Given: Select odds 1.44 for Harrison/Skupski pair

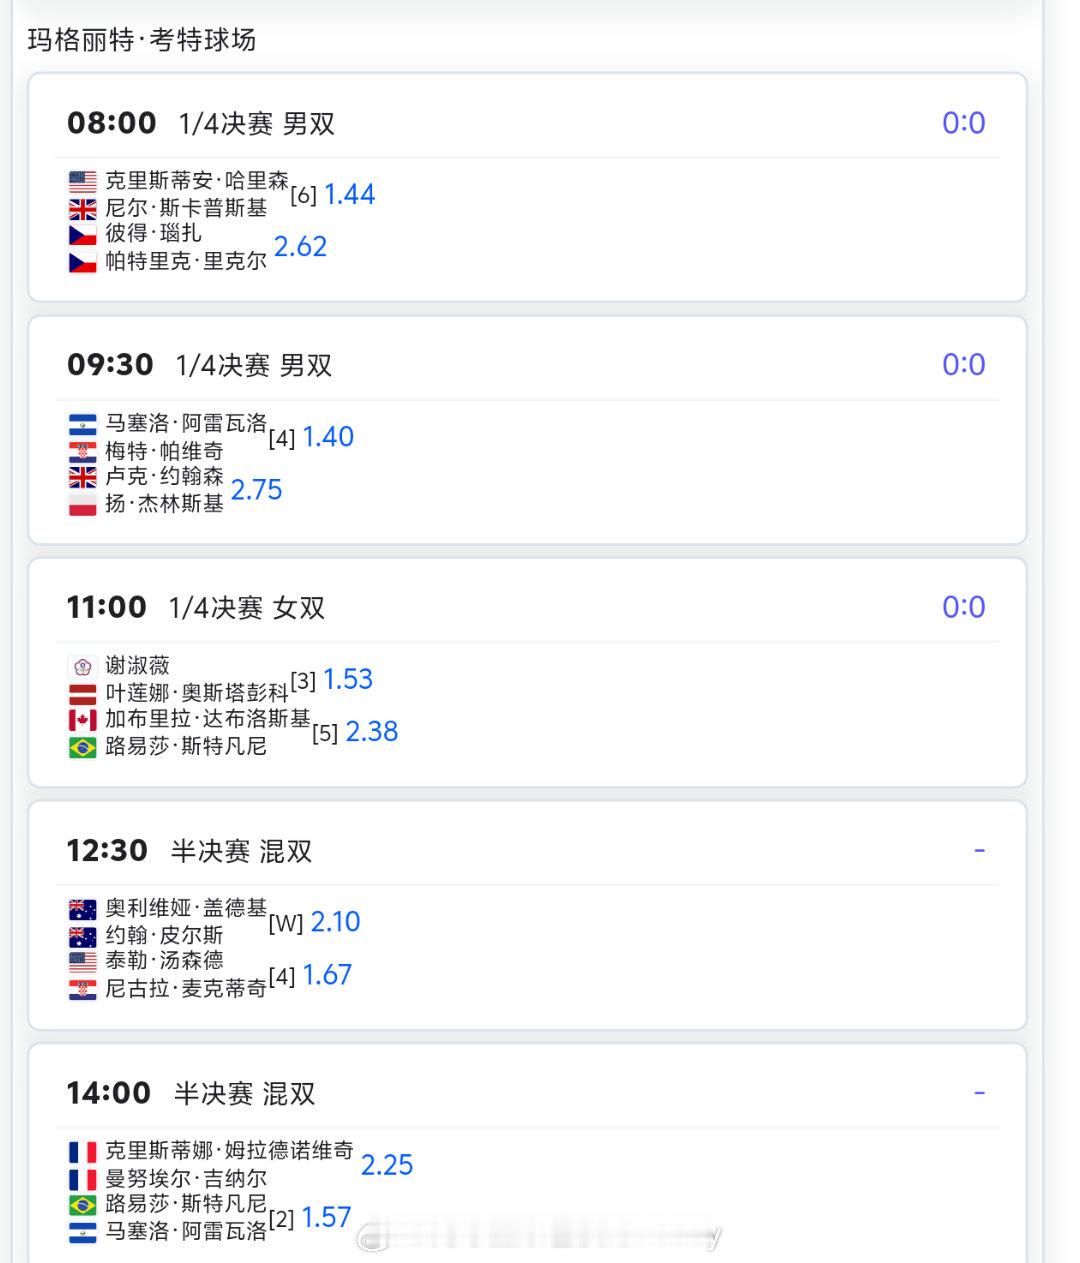Looking at the screenshot, I should [349, 194].
